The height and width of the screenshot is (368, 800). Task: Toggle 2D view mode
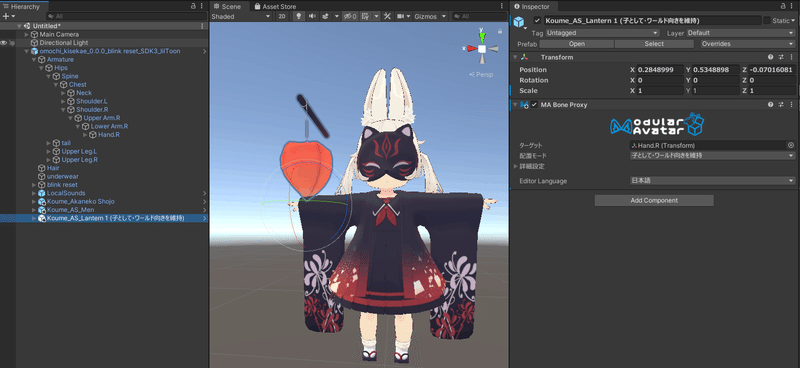282,16
